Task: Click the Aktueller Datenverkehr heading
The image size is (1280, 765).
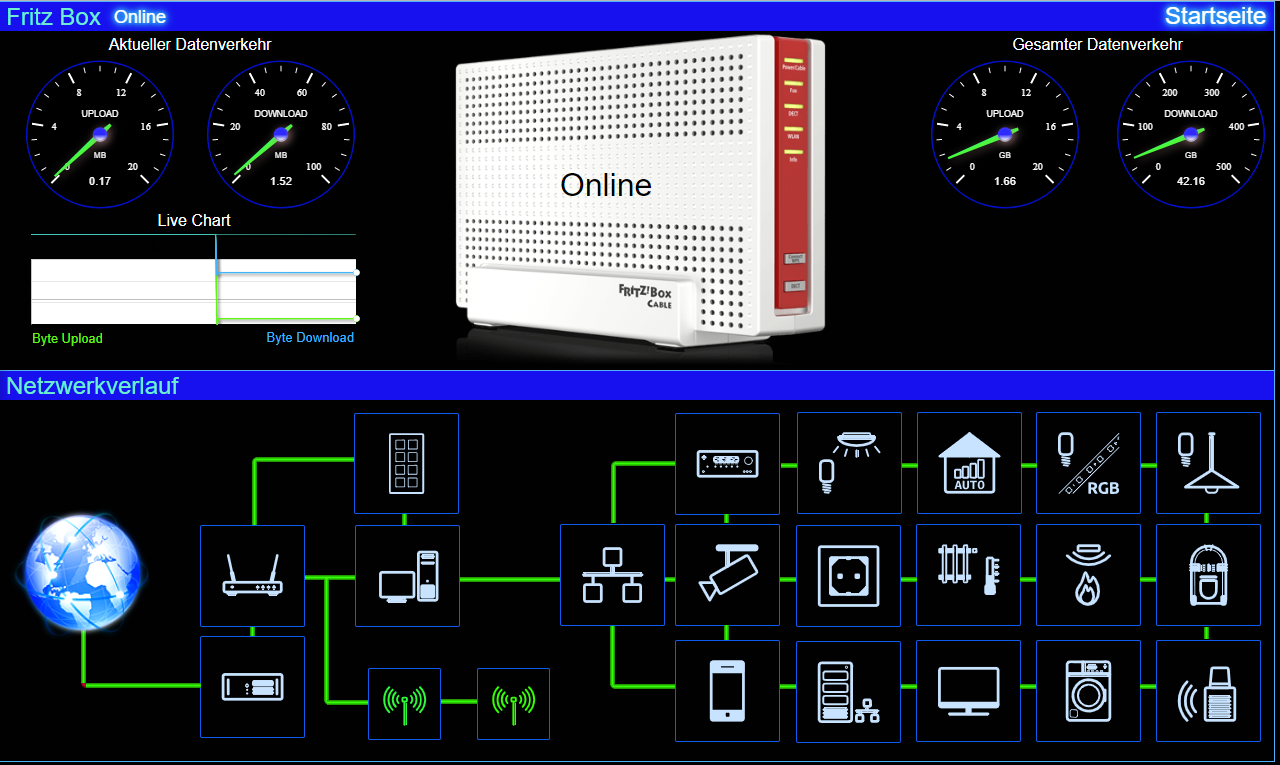Action: (x=190, y=44)
